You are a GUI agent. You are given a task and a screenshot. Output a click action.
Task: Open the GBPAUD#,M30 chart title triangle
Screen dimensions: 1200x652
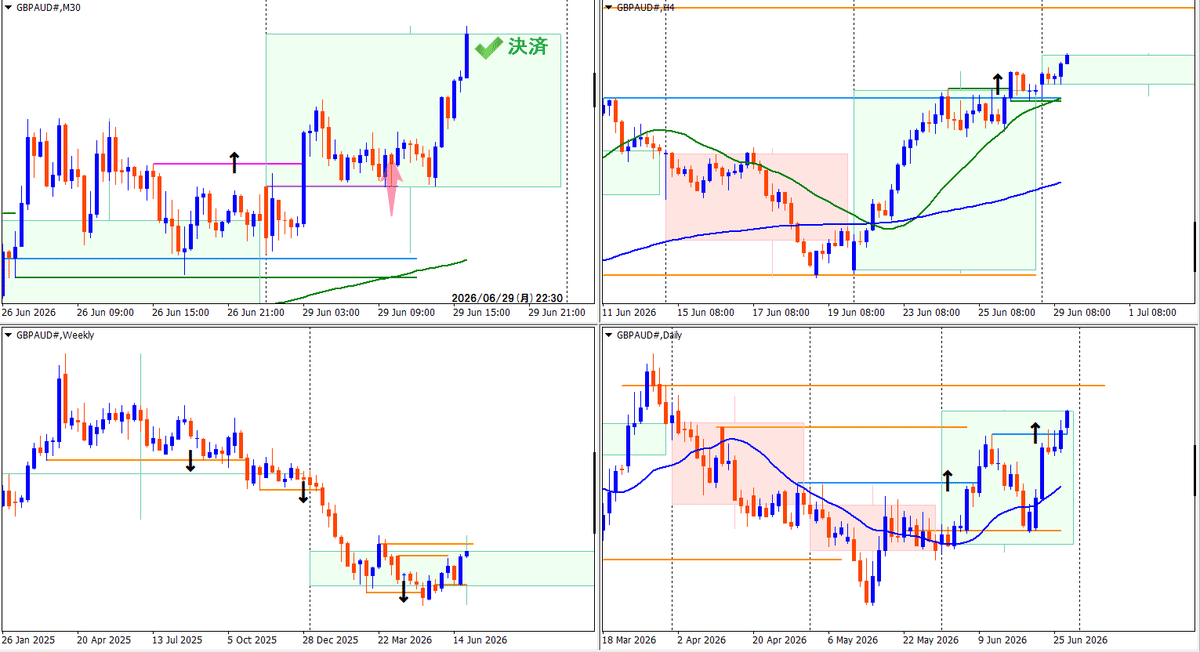point(8,7)
